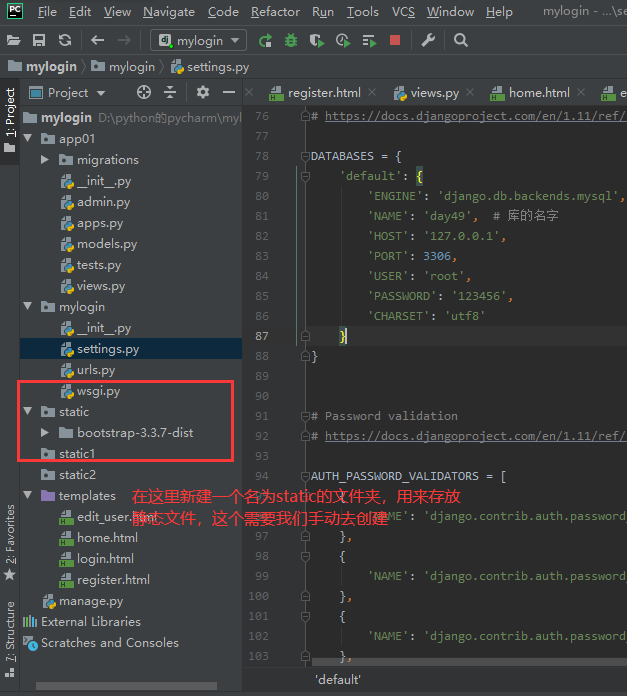This screenshot has width=627, height=696.
Task: Click the Search Everywhere magnifier icon
Action: point(461,41)
